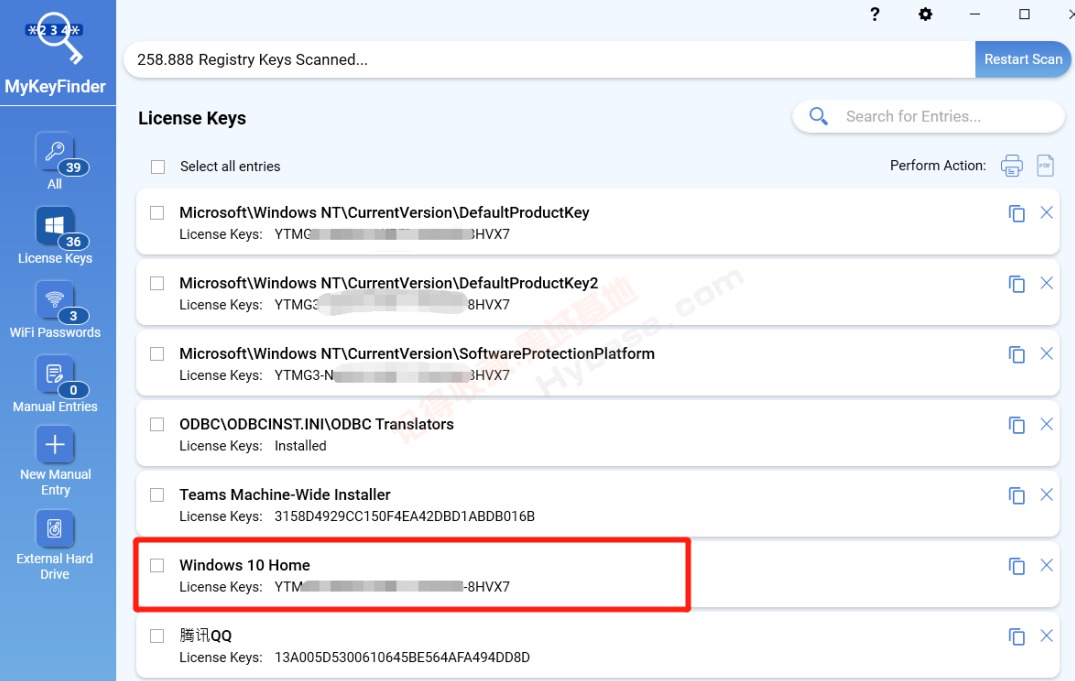Focus the Search for Entries field

tap(928, 117)
